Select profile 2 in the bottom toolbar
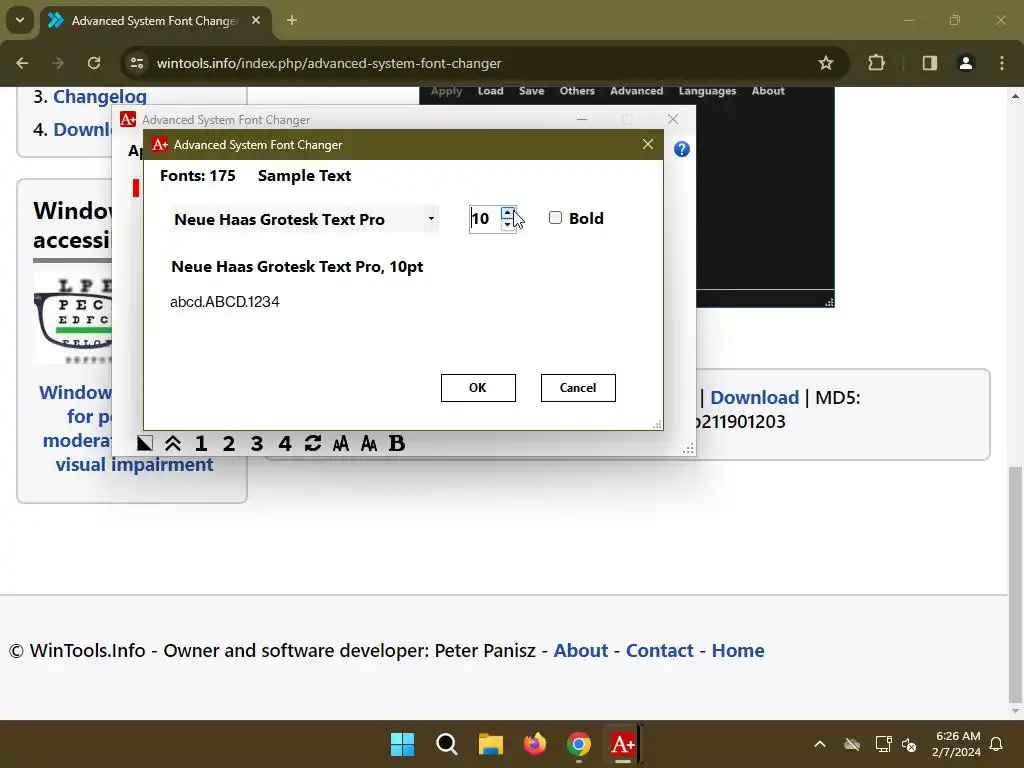 (x=229, y=443)
